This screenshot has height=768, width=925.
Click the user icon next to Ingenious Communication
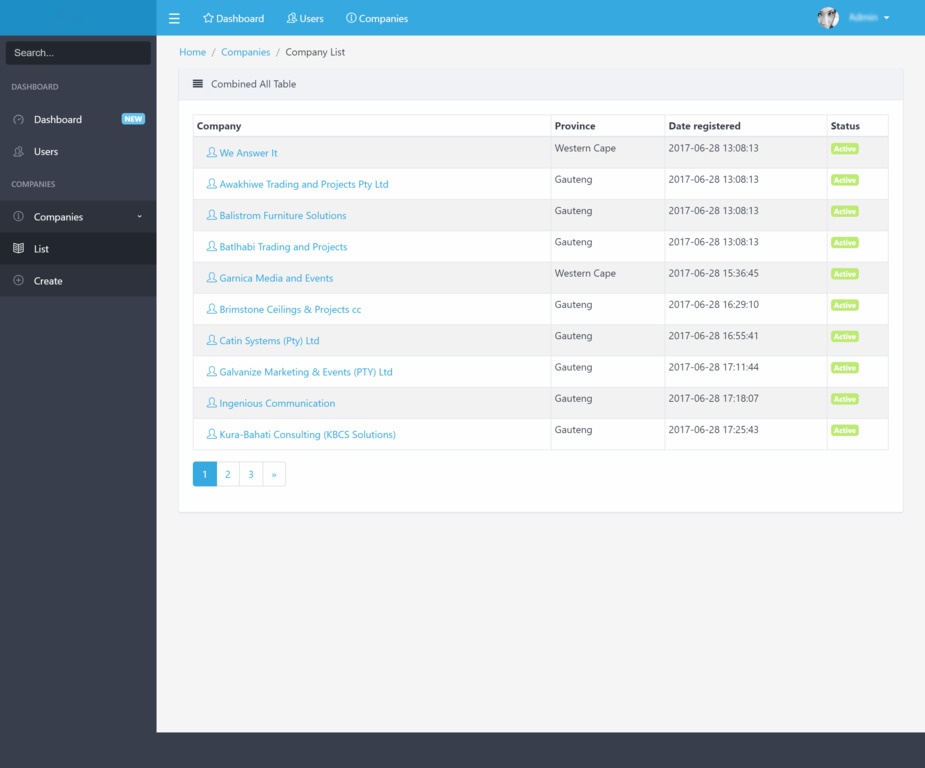point(211,402)
